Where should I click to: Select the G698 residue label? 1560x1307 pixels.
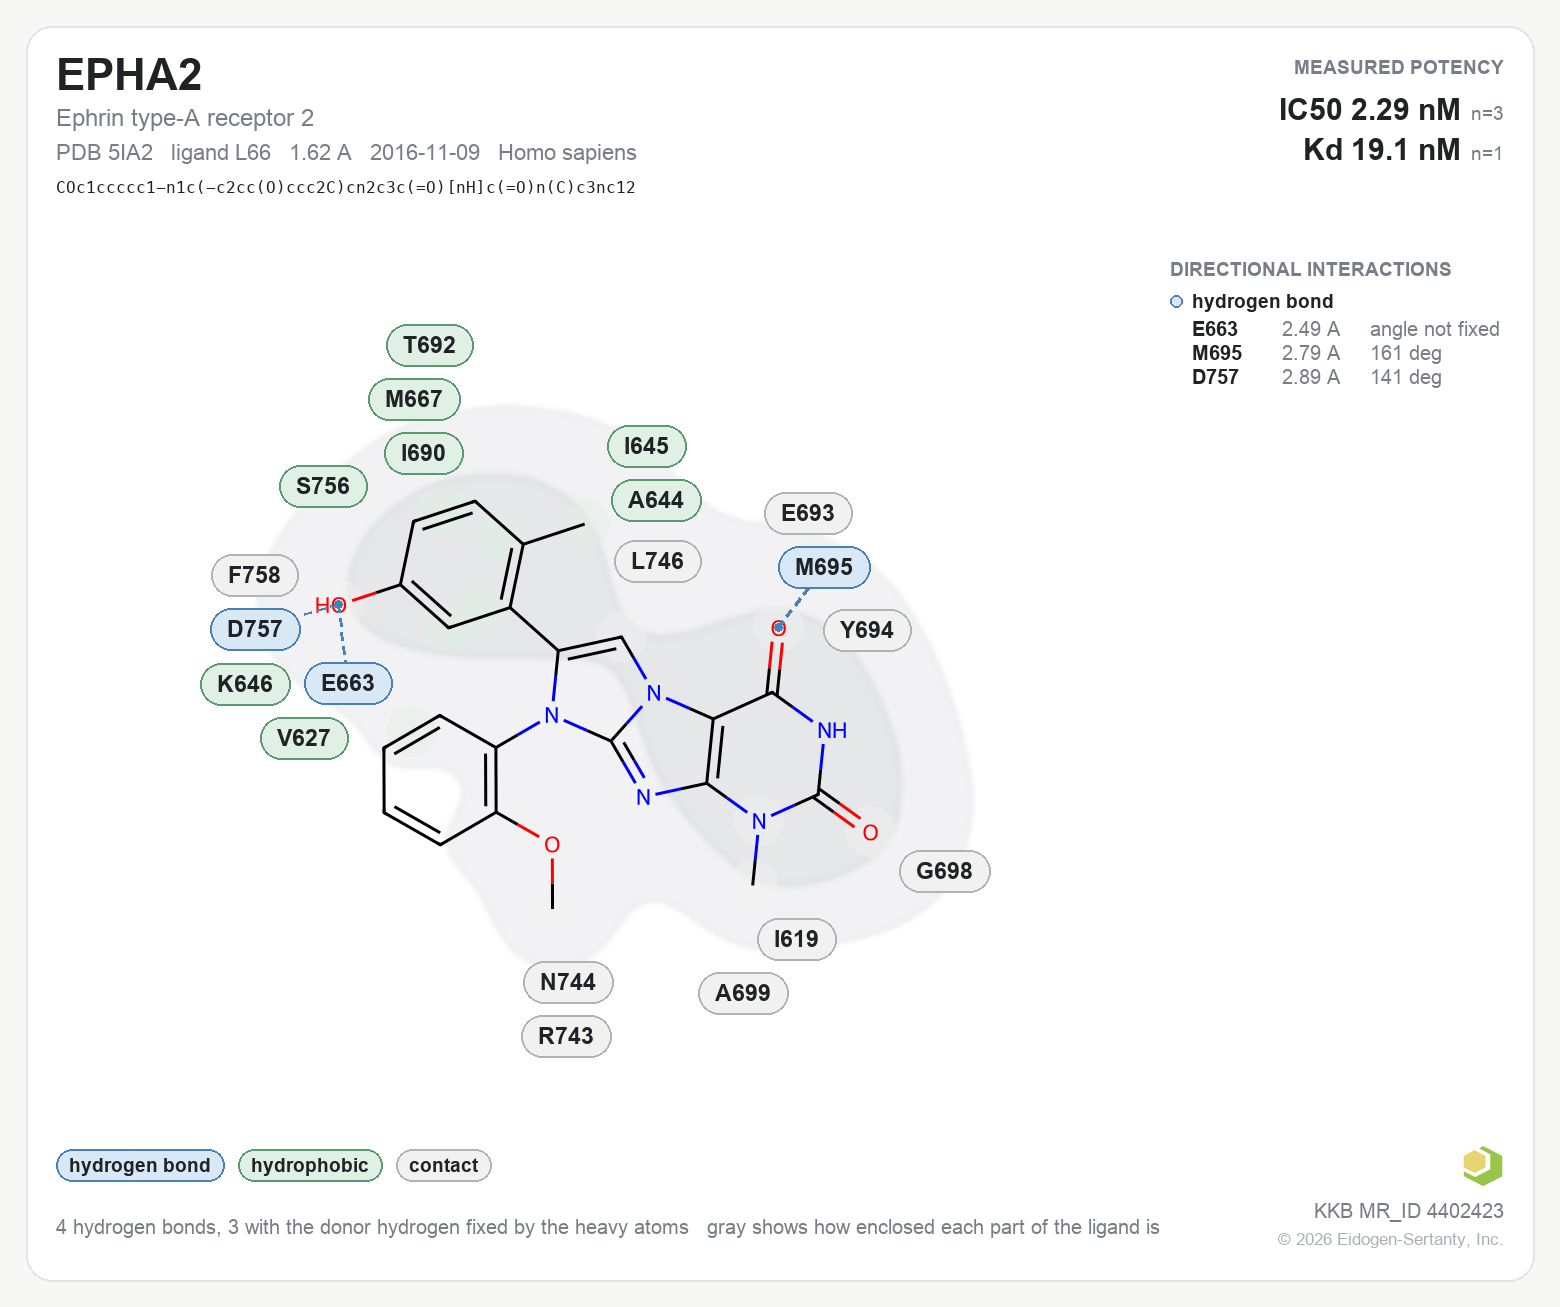click(x=945, y=871)
